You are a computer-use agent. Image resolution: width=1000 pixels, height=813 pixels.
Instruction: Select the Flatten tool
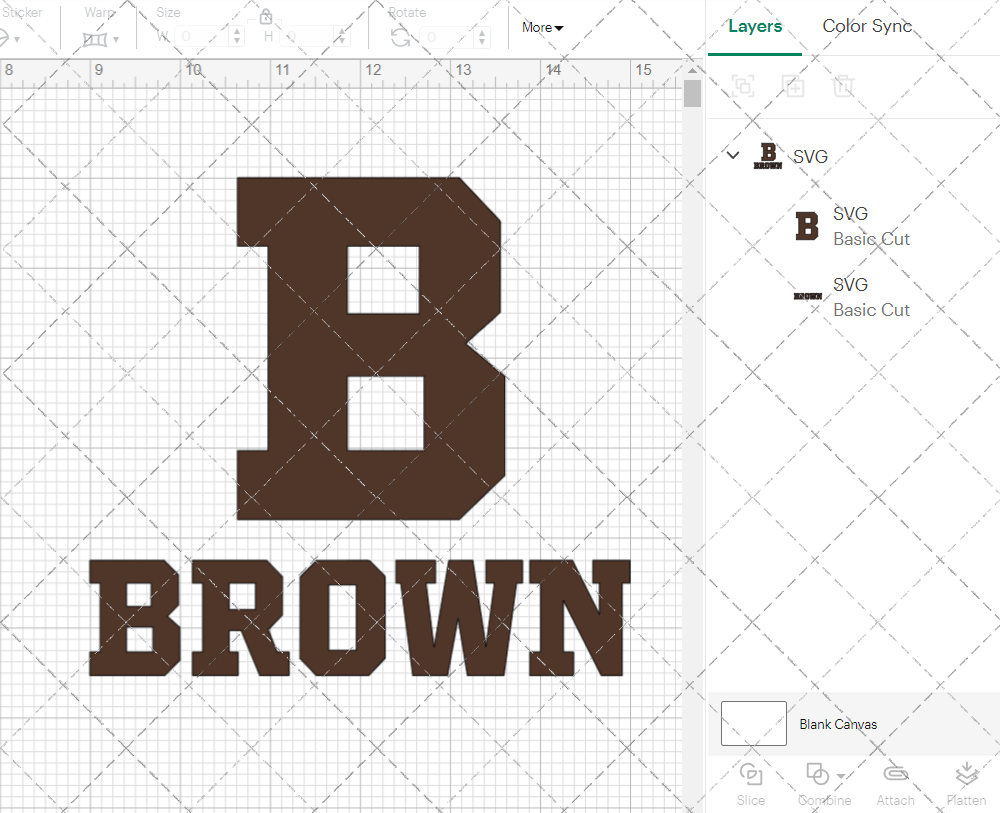pos(966,783)
